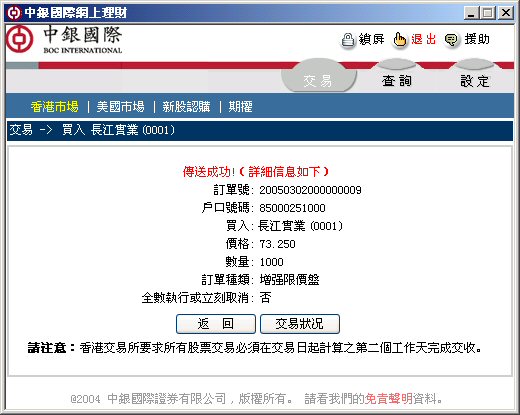This screenshot has height=415, width=520.
Task: Switch to the 交易 trading tab
Action: (x=318, y=80)
